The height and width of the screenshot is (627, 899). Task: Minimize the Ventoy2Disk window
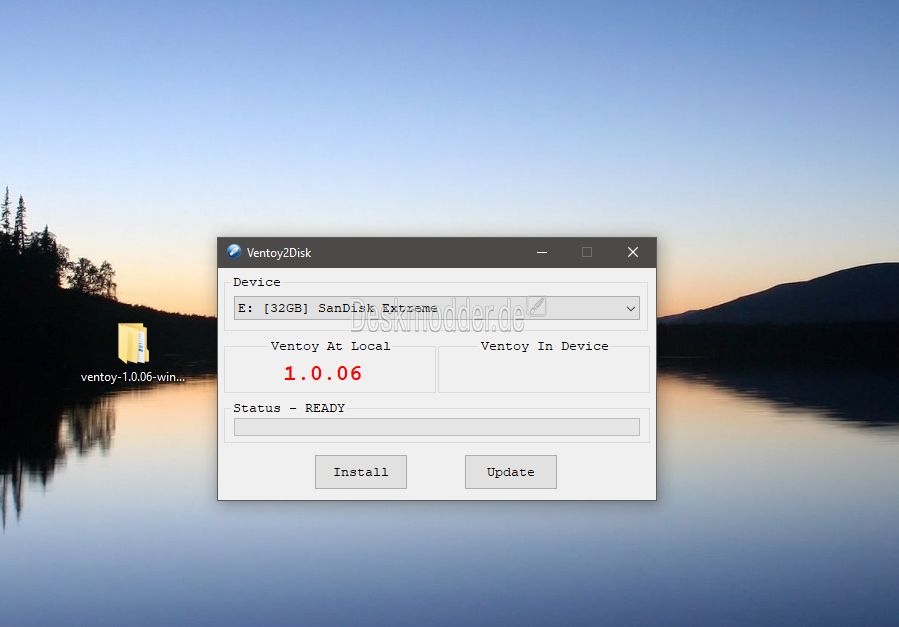point(542,252)
